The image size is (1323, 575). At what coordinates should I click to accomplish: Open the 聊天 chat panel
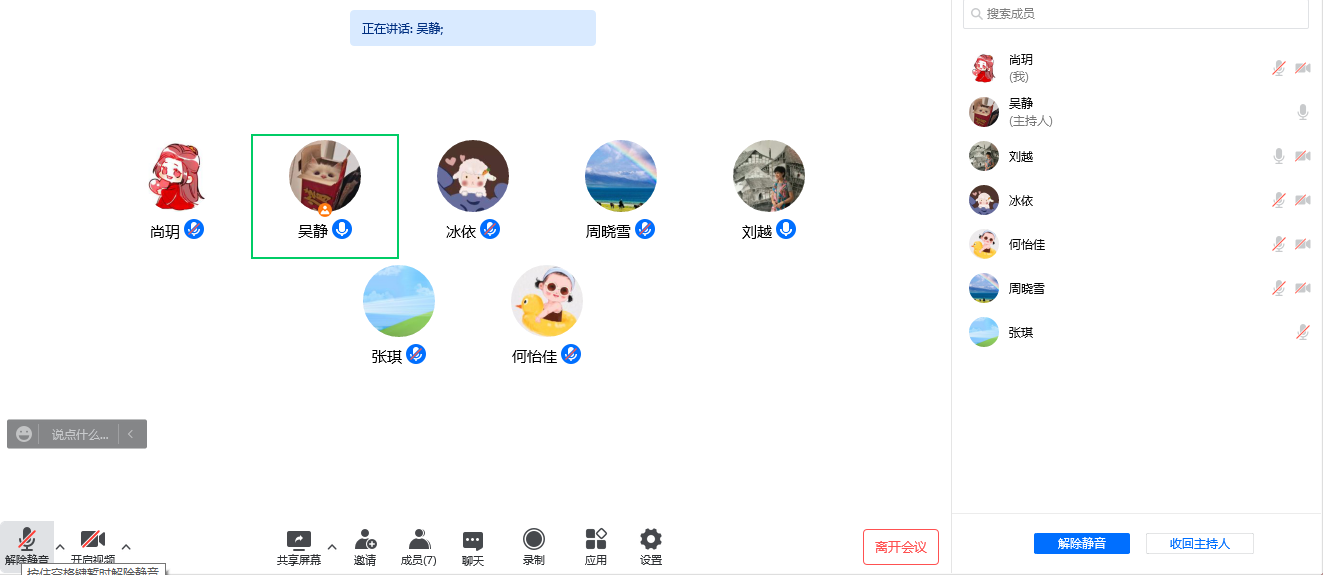tap(473, 541)
